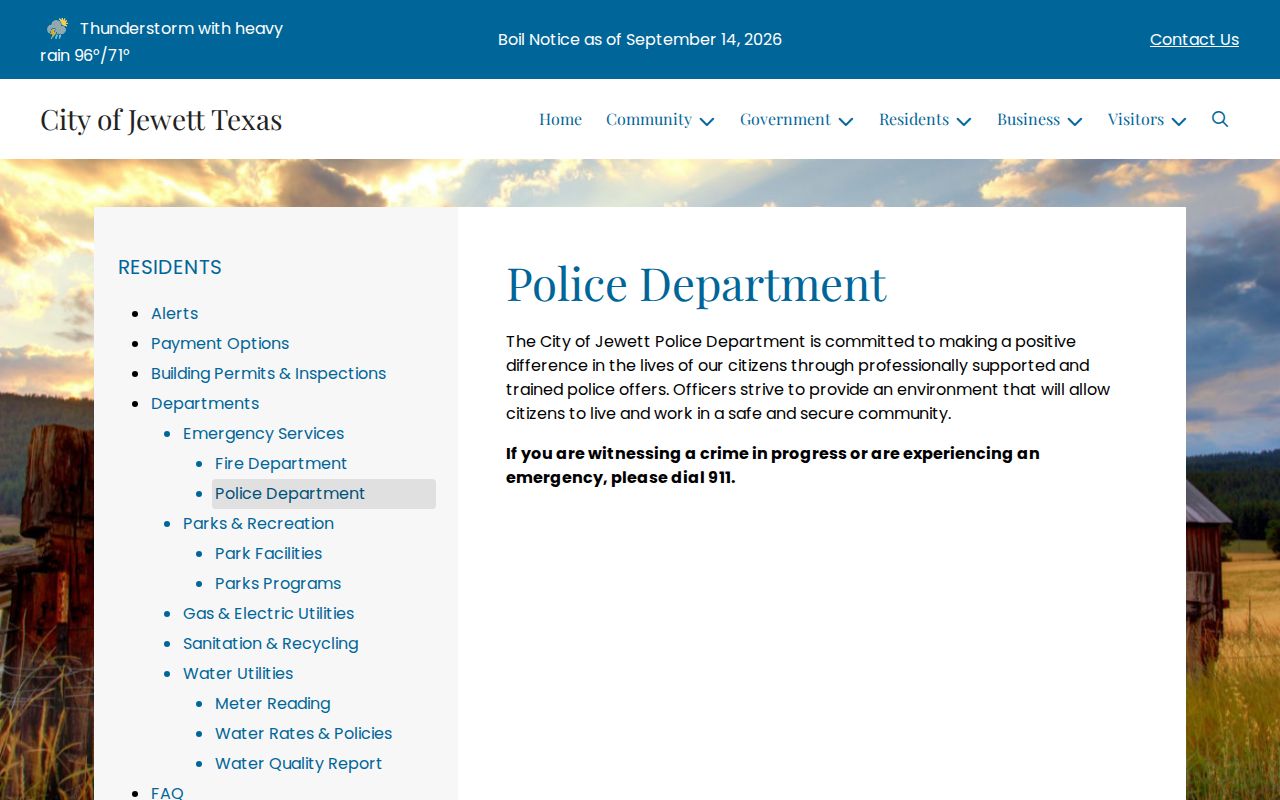
Task: Click the City of Jewett Texas title
Action: click(161, 119)
